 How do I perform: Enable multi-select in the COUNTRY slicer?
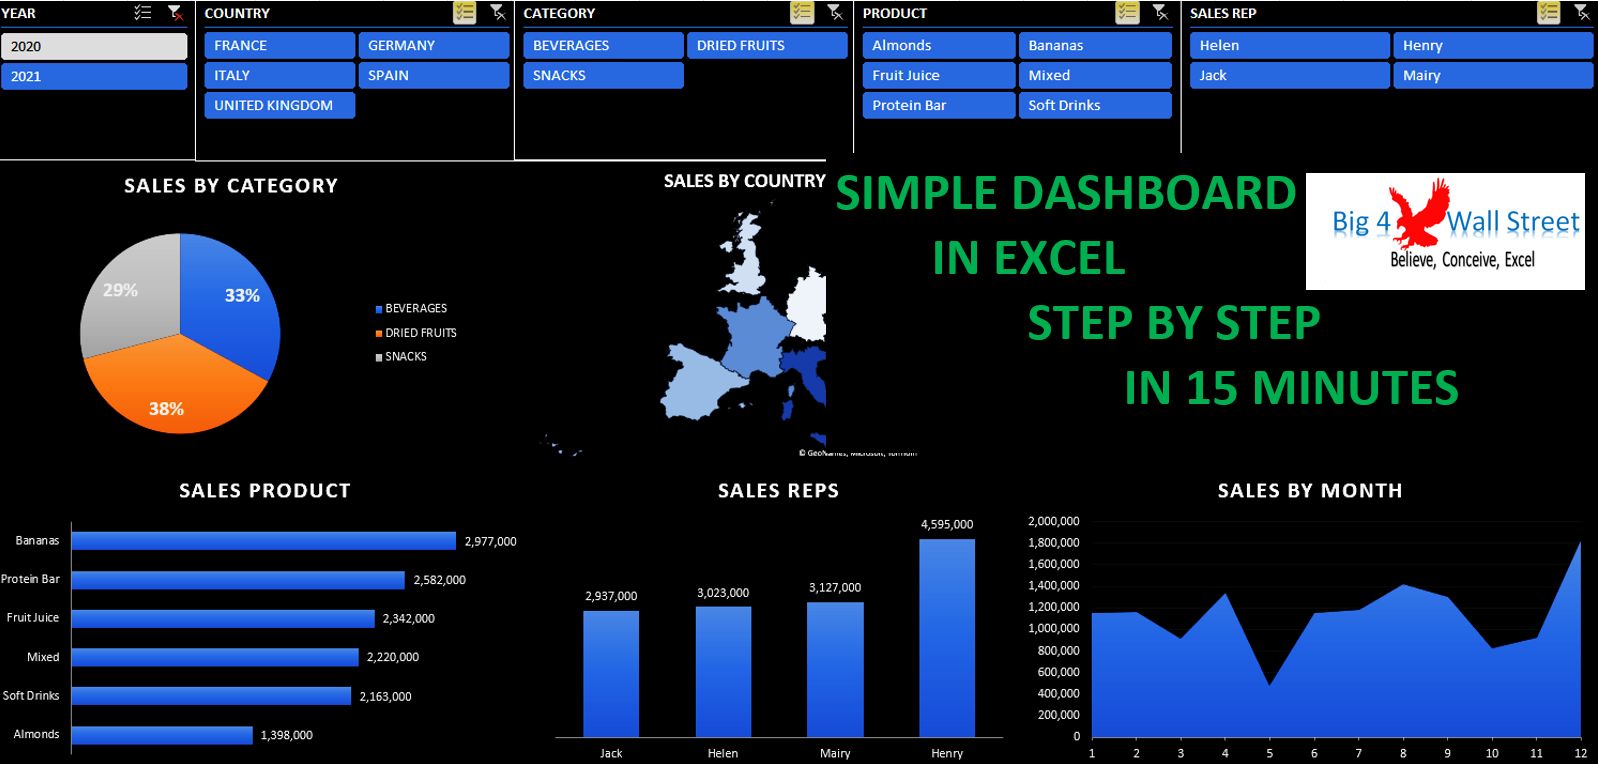(464, 13)
